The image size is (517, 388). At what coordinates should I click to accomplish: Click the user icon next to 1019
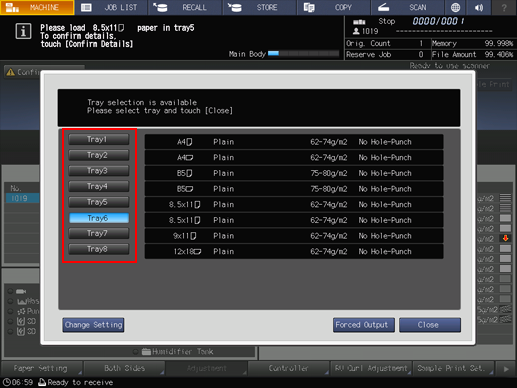(x=356, y=31)
